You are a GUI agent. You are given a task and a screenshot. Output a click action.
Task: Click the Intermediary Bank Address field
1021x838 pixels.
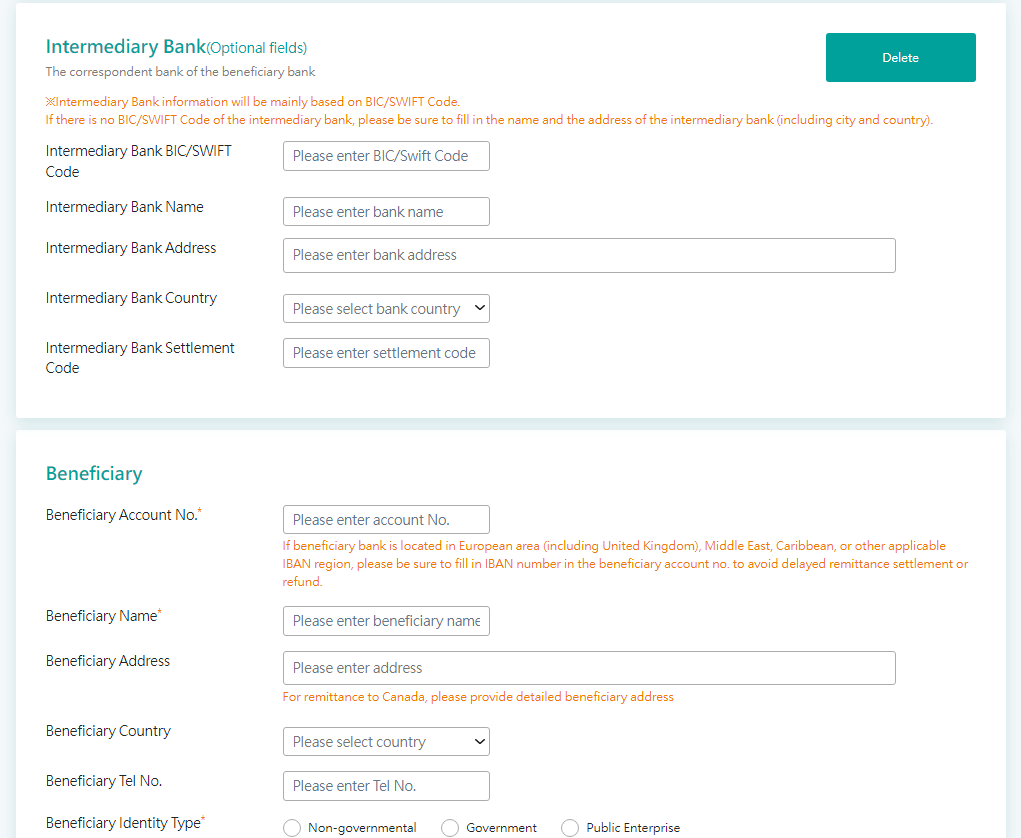coord(589,255)
